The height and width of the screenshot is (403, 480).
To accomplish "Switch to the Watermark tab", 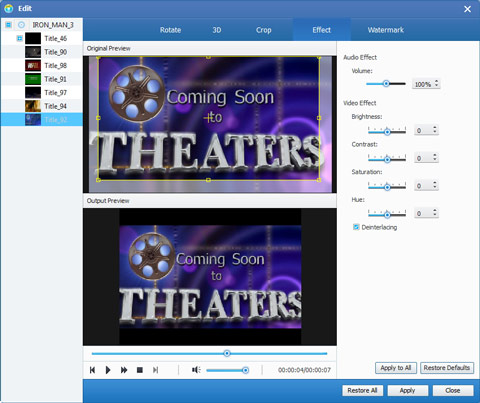I will [x=386, y=30].
